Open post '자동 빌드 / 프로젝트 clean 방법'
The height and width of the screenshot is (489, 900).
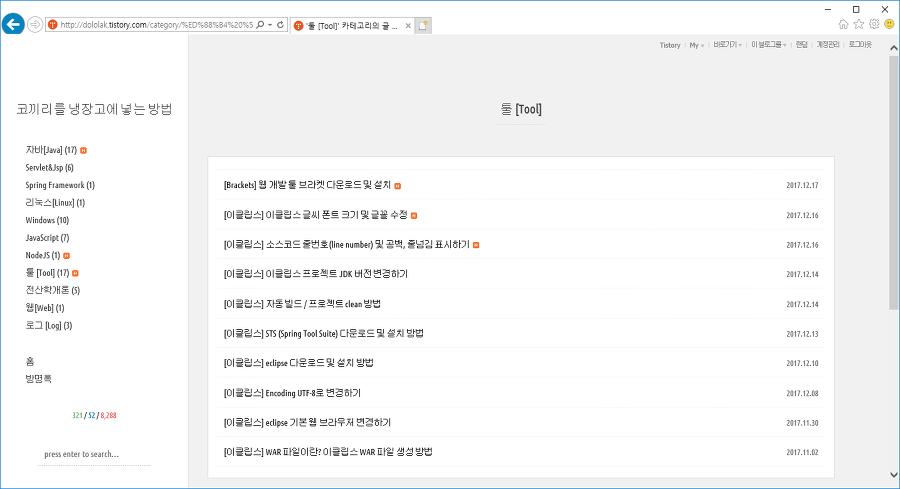[302, 304]
